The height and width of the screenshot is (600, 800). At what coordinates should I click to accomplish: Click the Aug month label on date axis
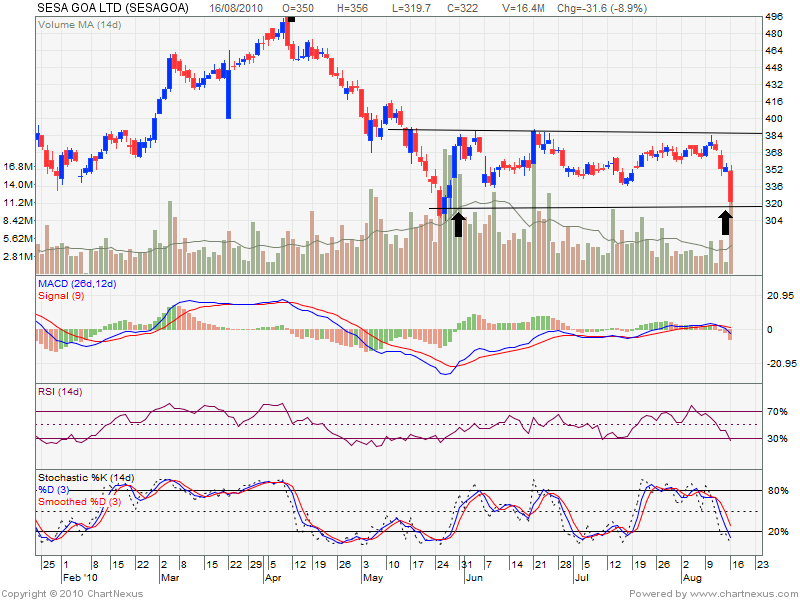[692, 579]
